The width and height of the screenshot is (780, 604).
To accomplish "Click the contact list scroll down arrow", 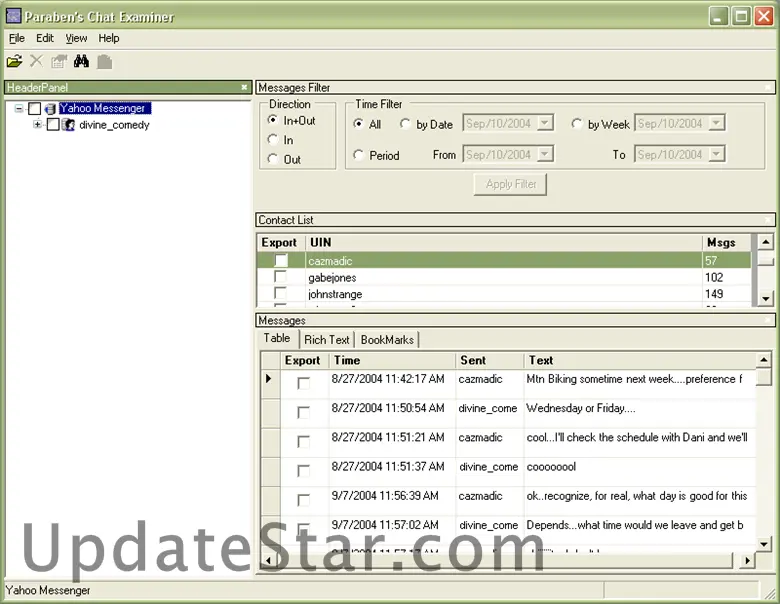I will coord(766,299).
